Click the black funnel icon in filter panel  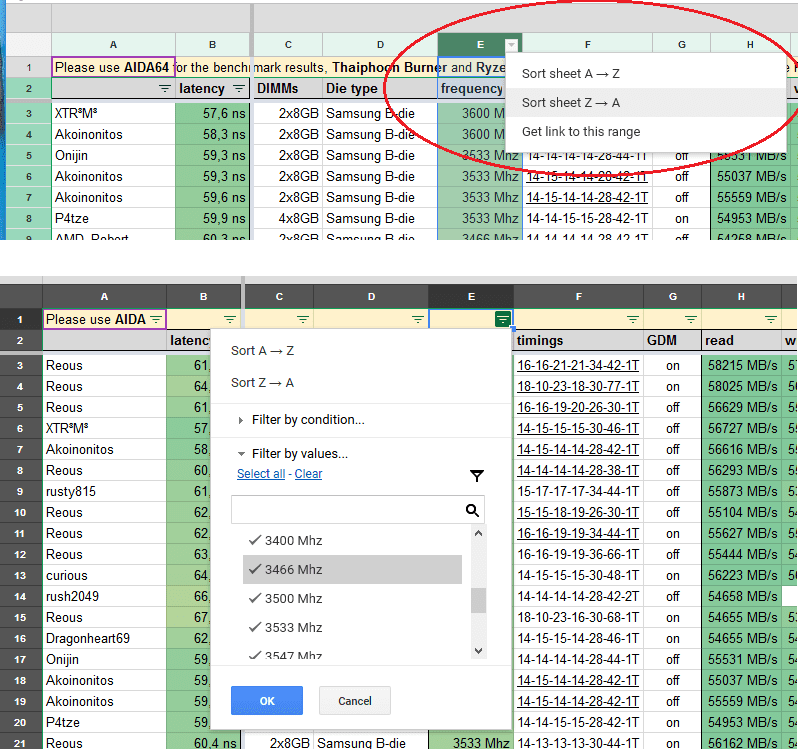click(x=477, y=475)
